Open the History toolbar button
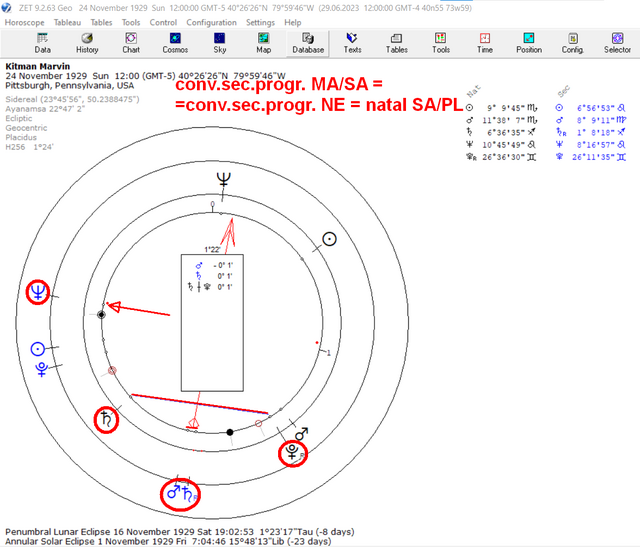640x547 pixels. [x=87, y=43]
